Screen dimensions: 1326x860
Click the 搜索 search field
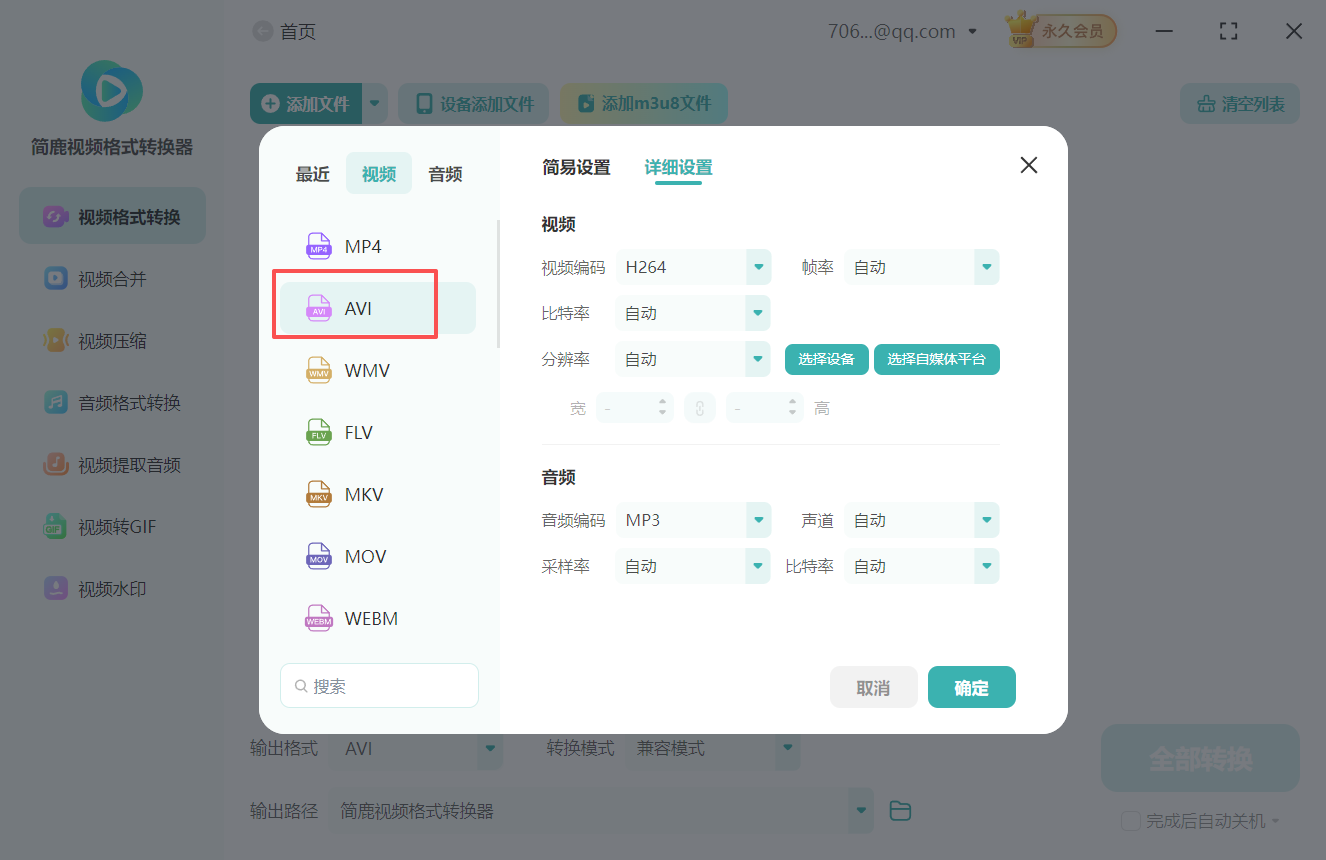coord(379,685)
